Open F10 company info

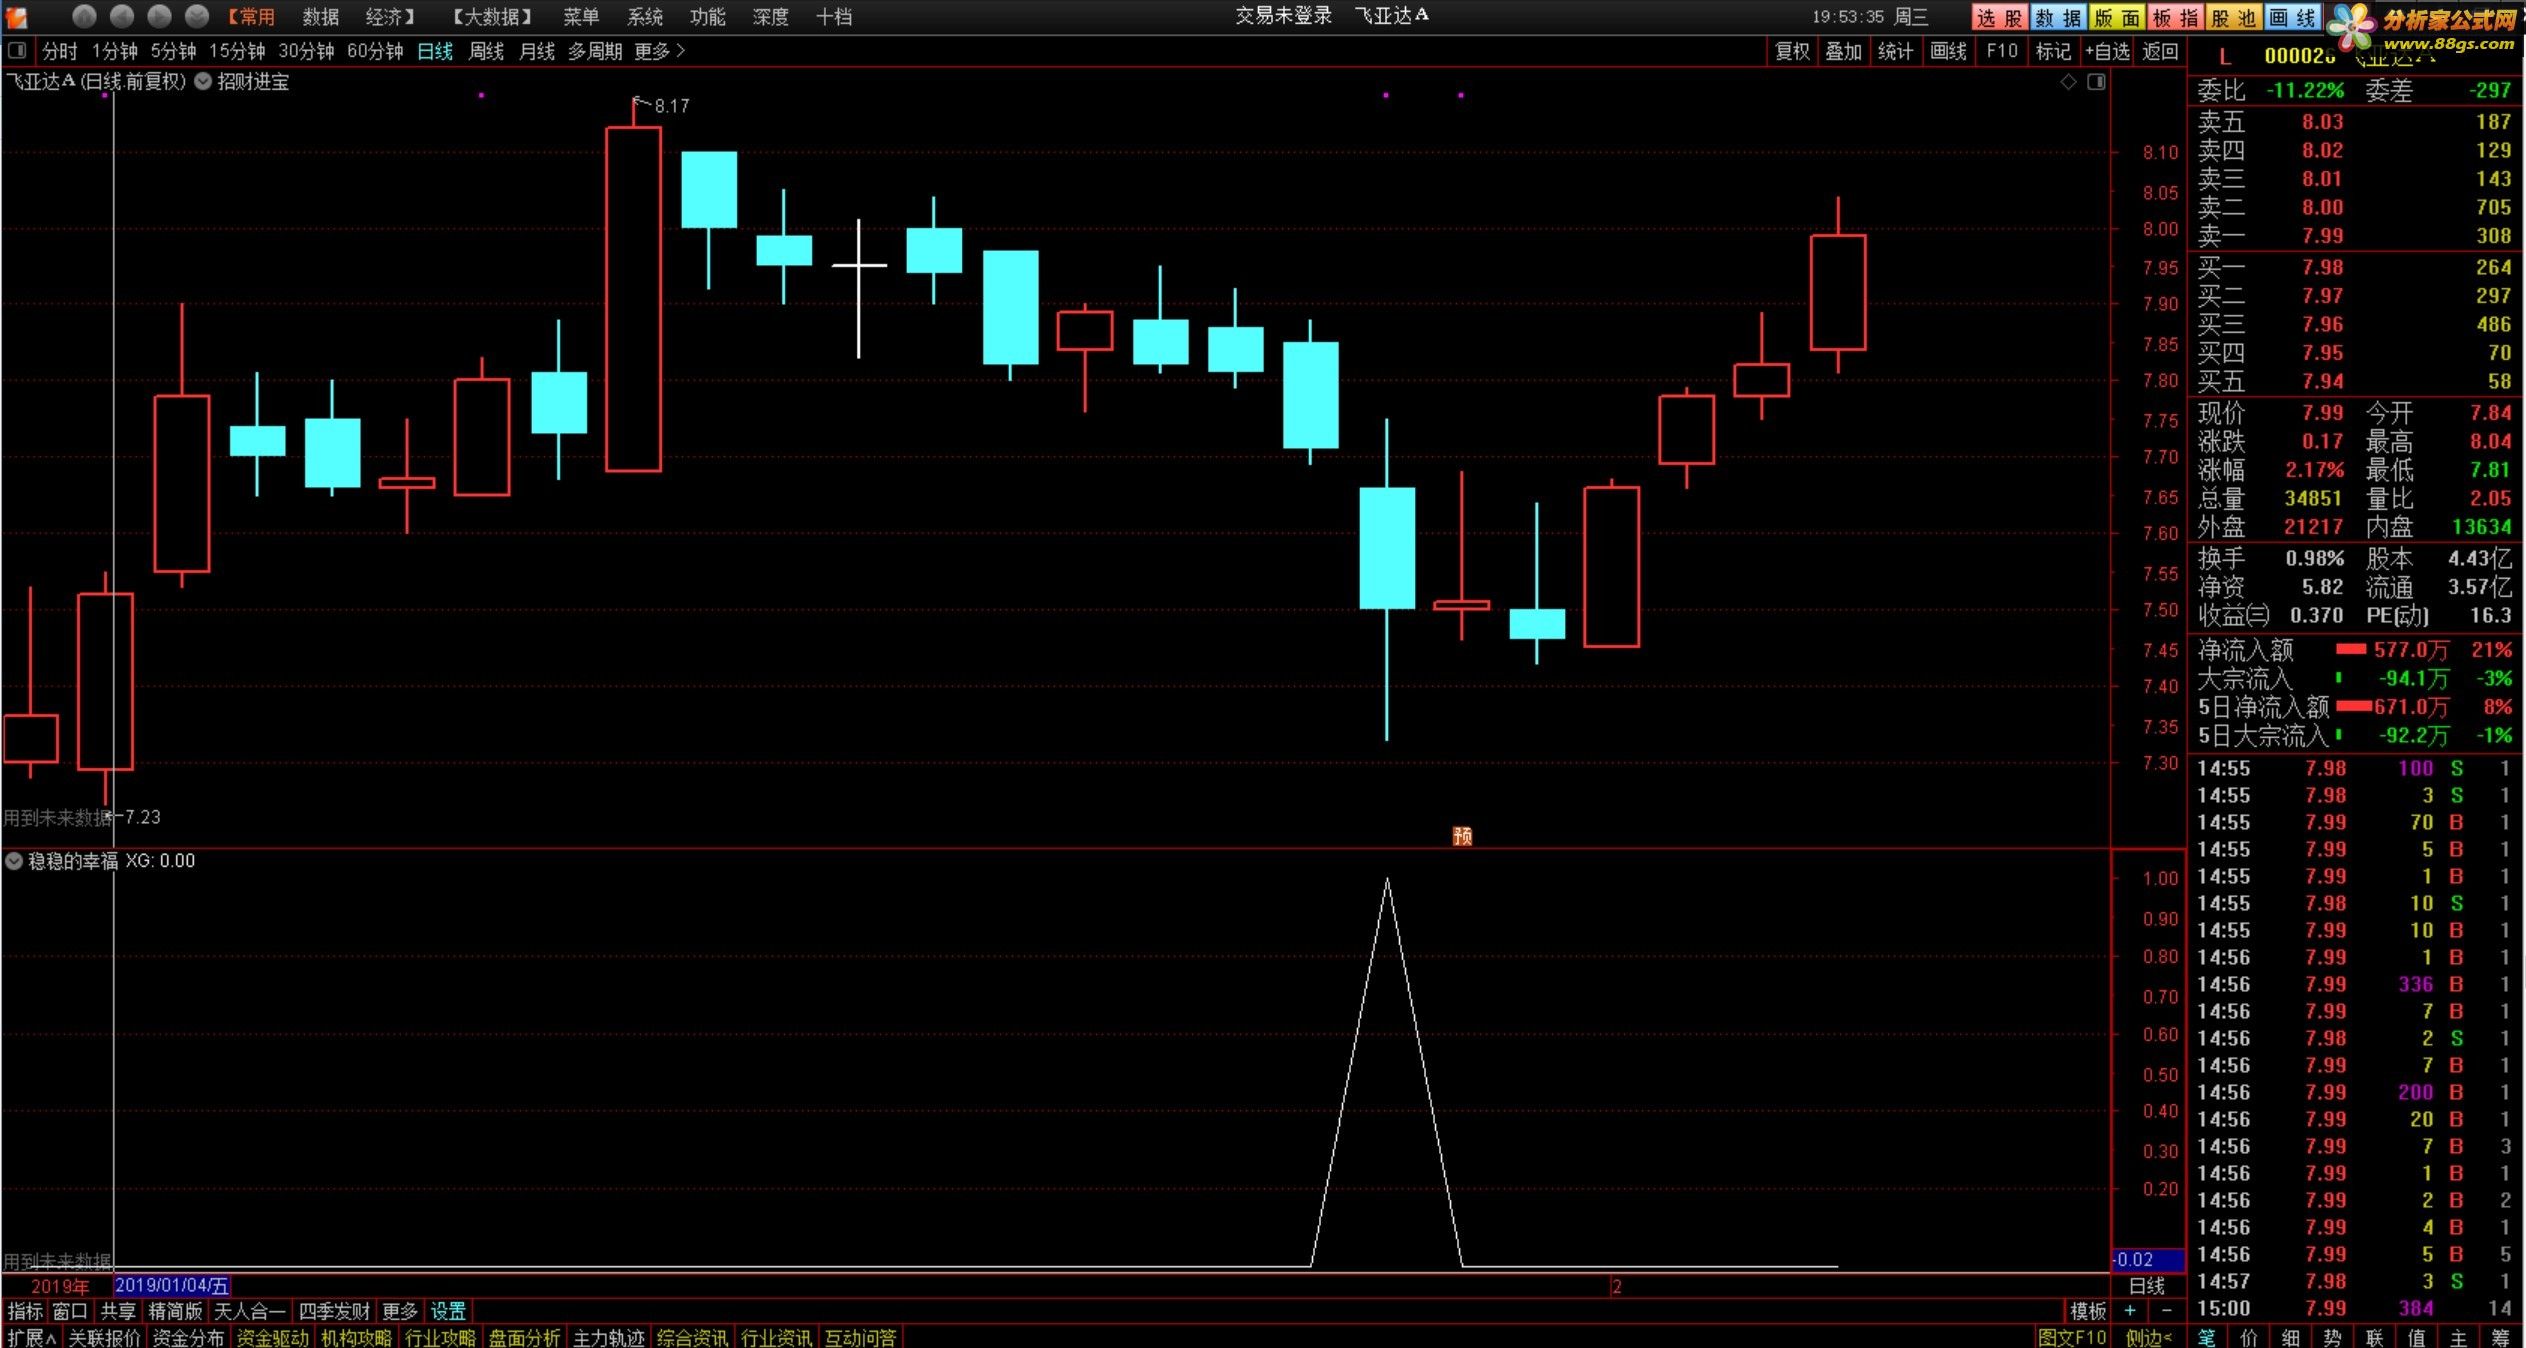2002,51
